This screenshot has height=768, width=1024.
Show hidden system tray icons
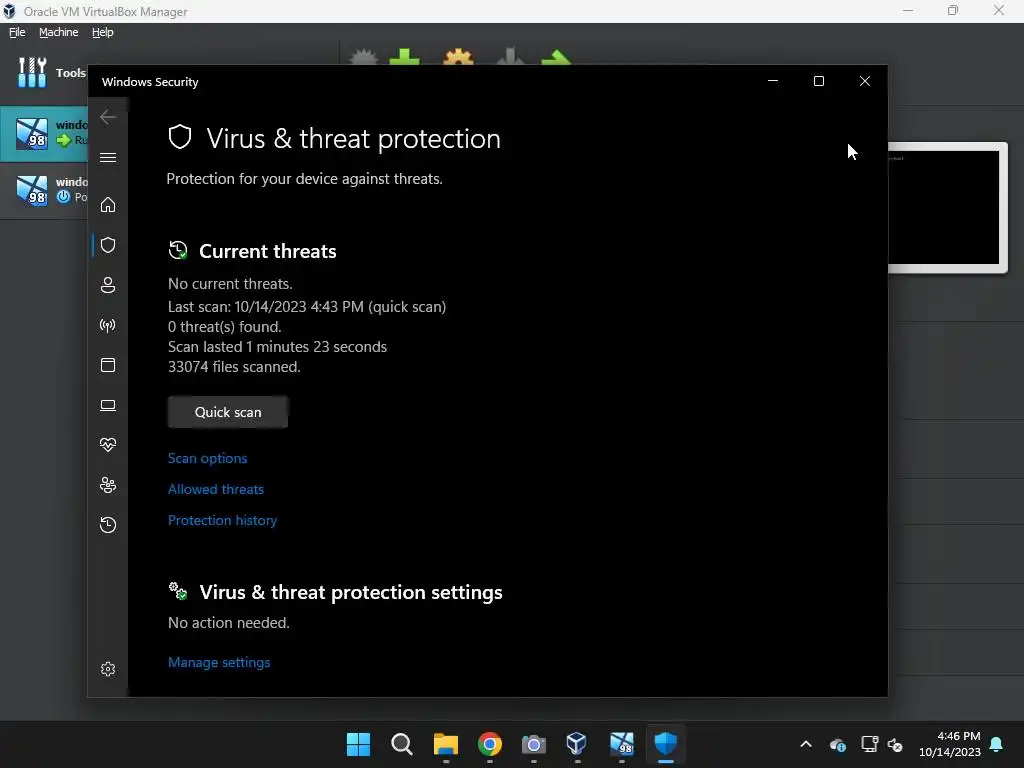806,744
